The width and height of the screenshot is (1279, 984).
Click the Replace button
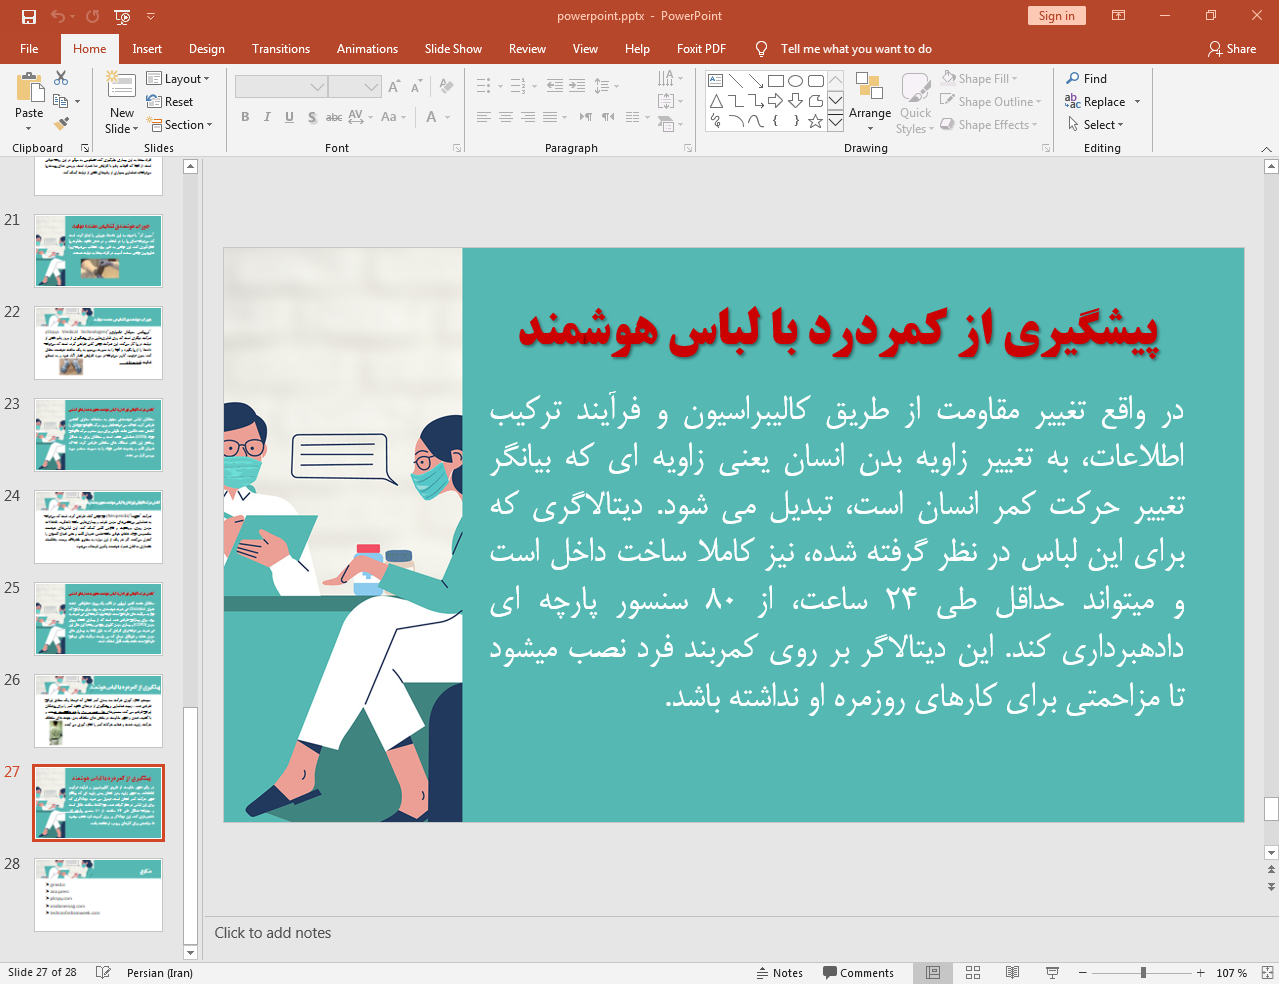pos(1096,102)
